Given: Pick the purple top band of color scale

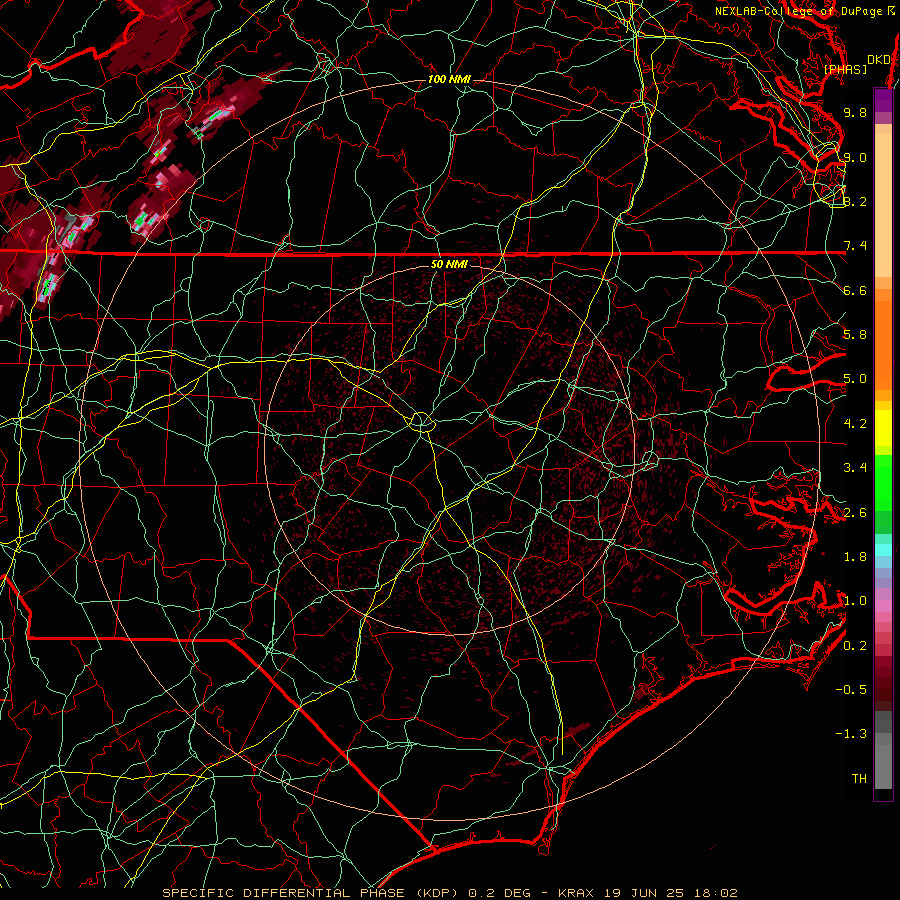Looking at the screenshot, I should coord(883,100).
